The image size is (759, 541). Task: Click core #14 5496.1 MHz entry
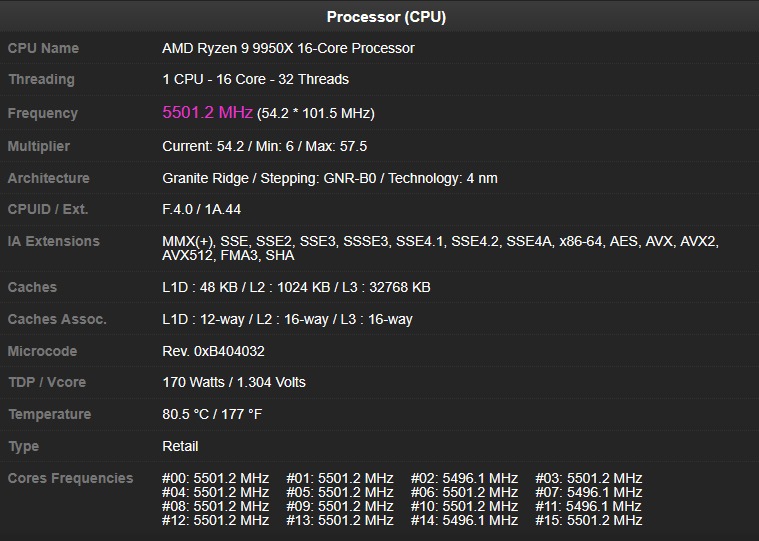click(464, 520)
